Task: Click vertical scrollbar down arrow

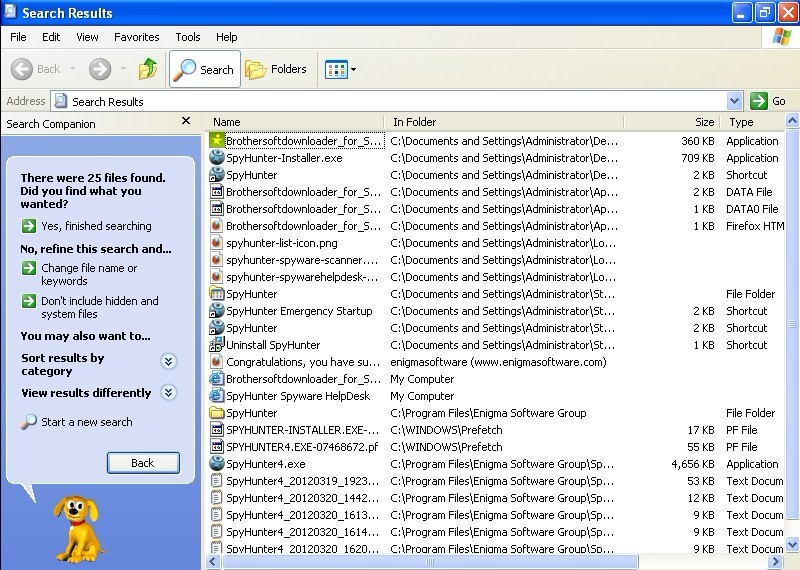Action: tap(792, 544)
